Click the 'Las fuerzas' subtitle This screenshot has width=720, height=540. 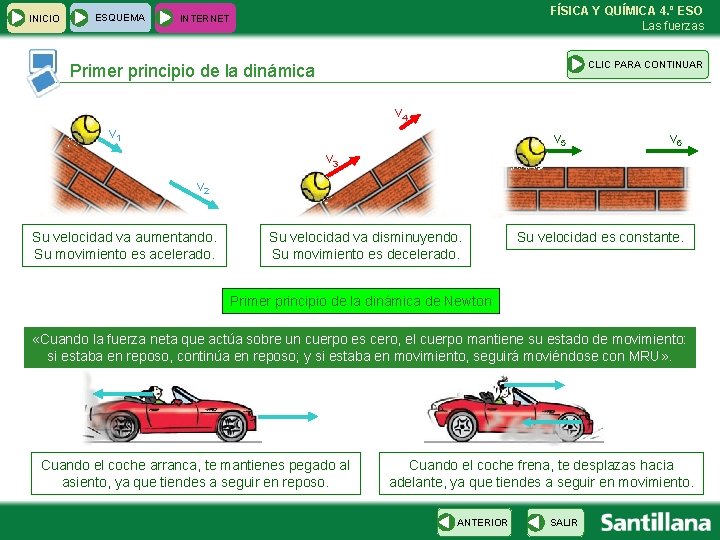point(673,26)
